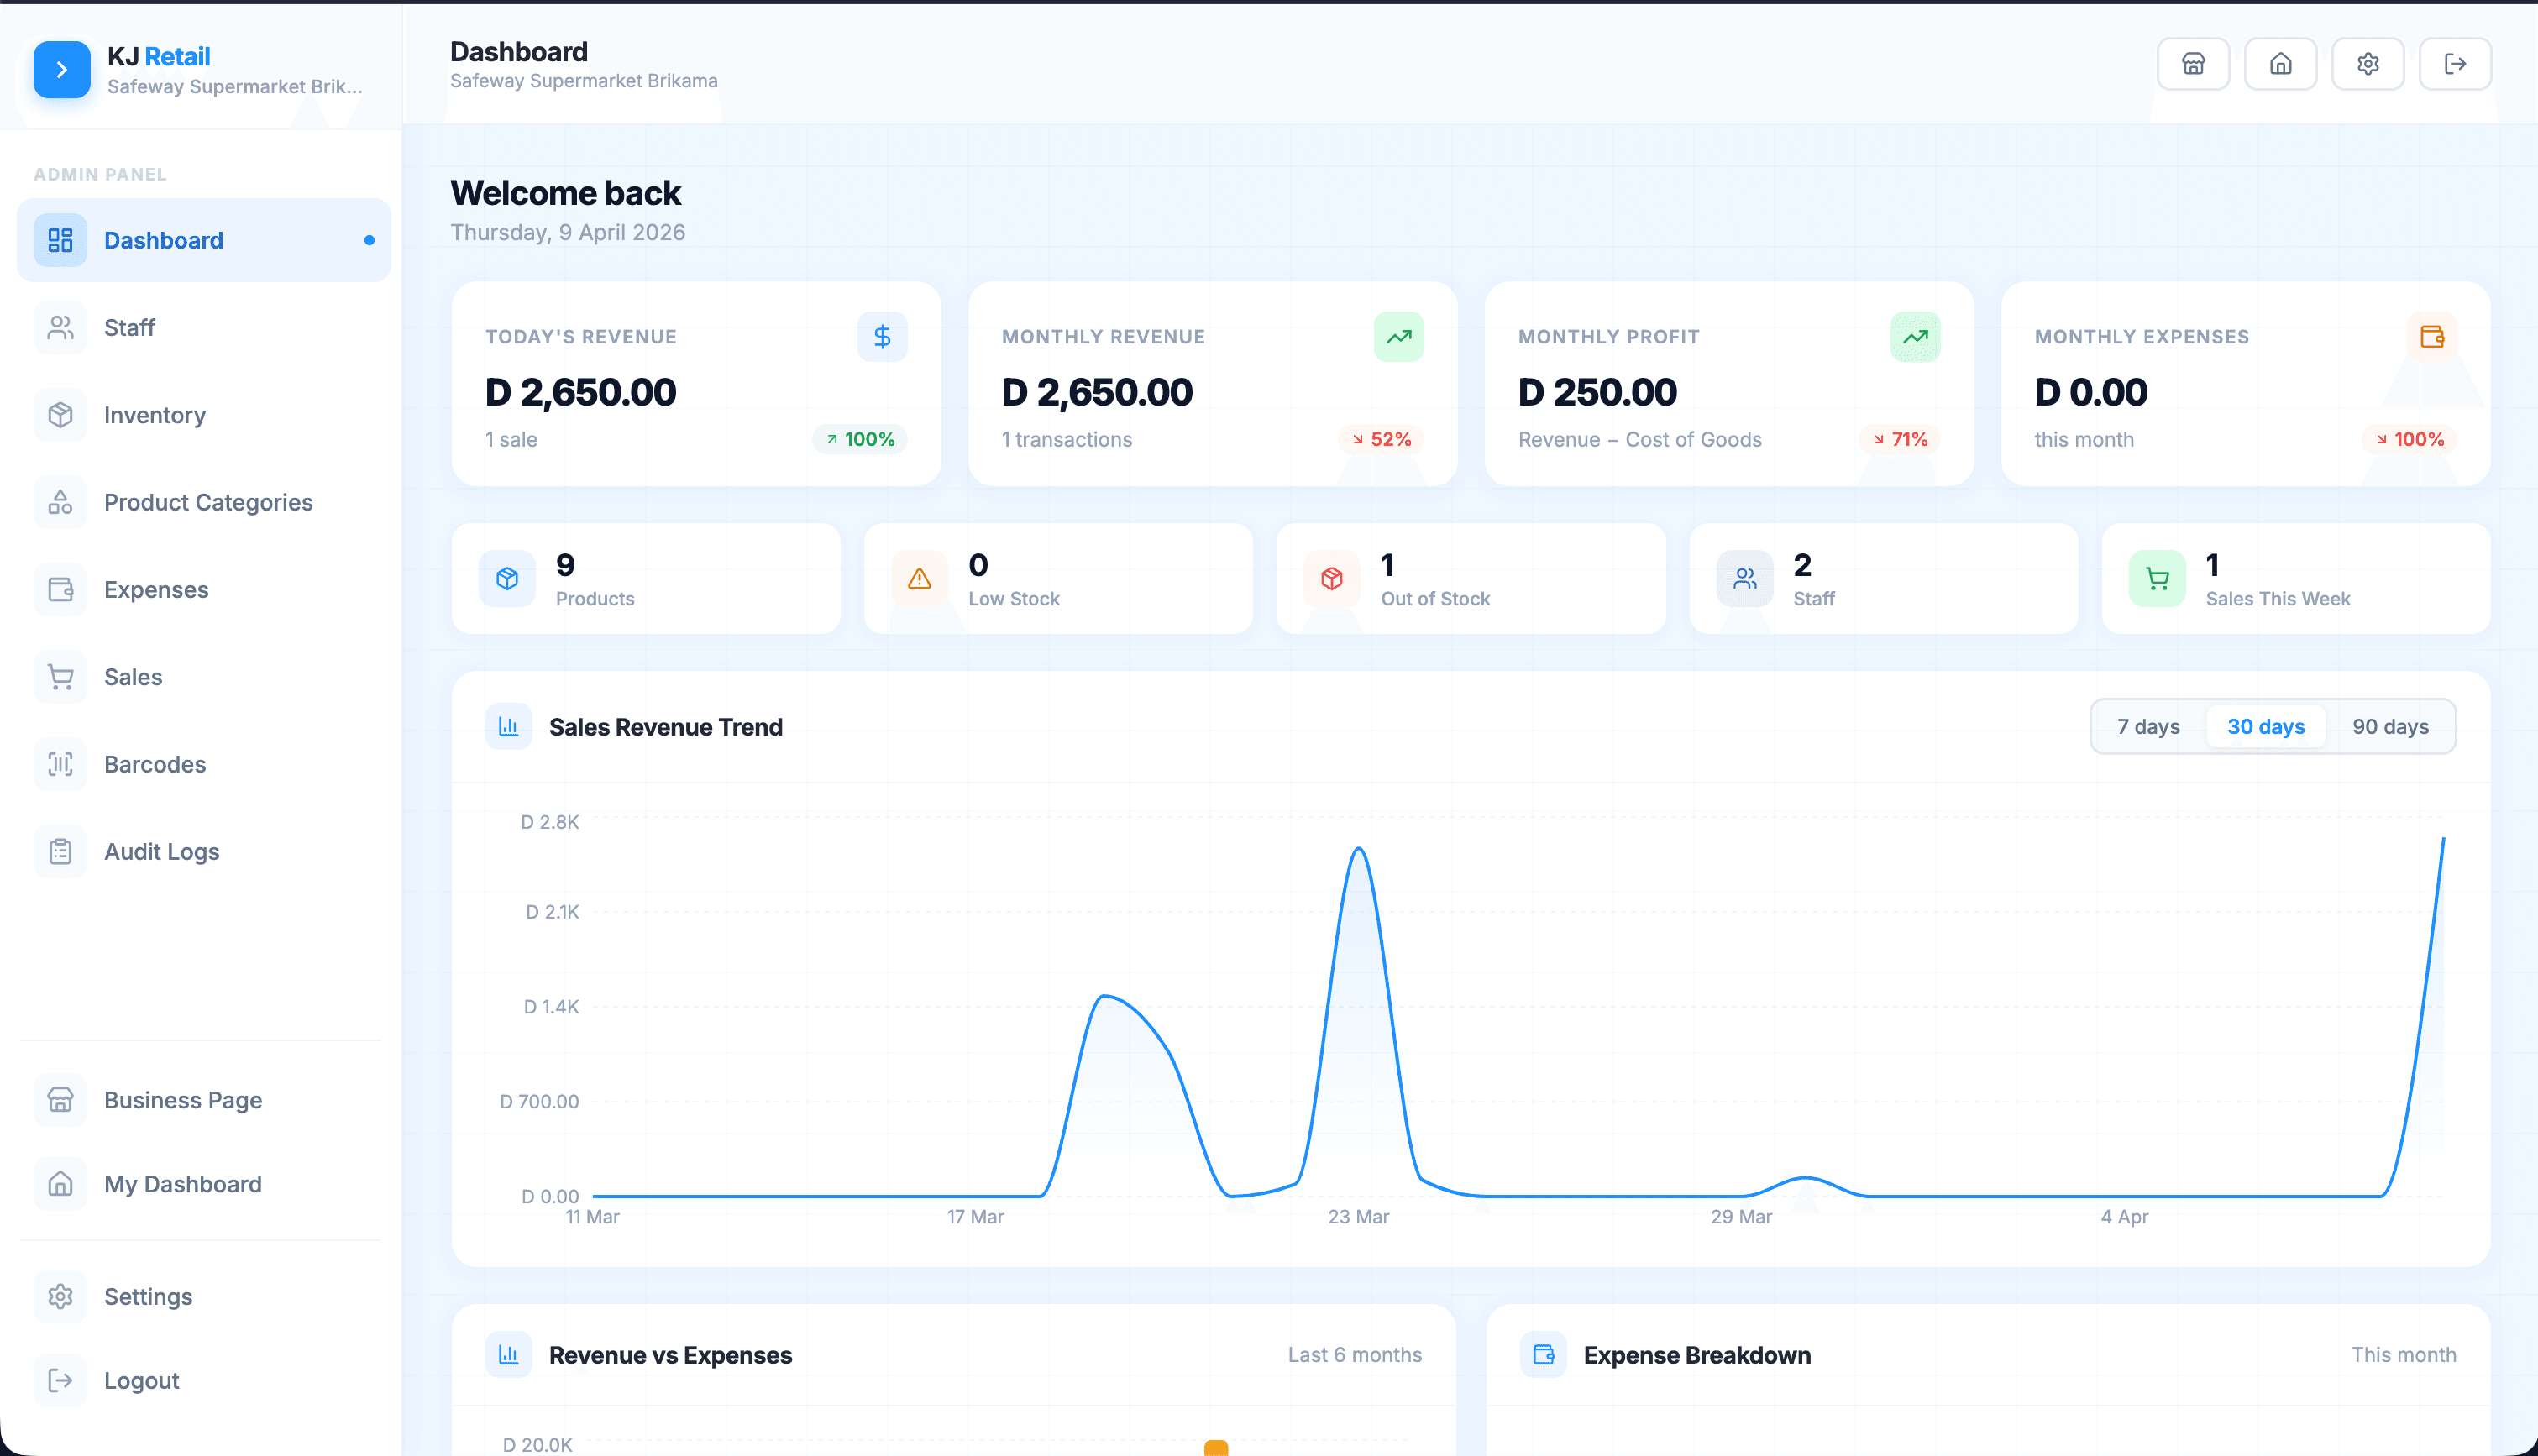
Task: Open the Business Page link
Action: [182, 1100]
